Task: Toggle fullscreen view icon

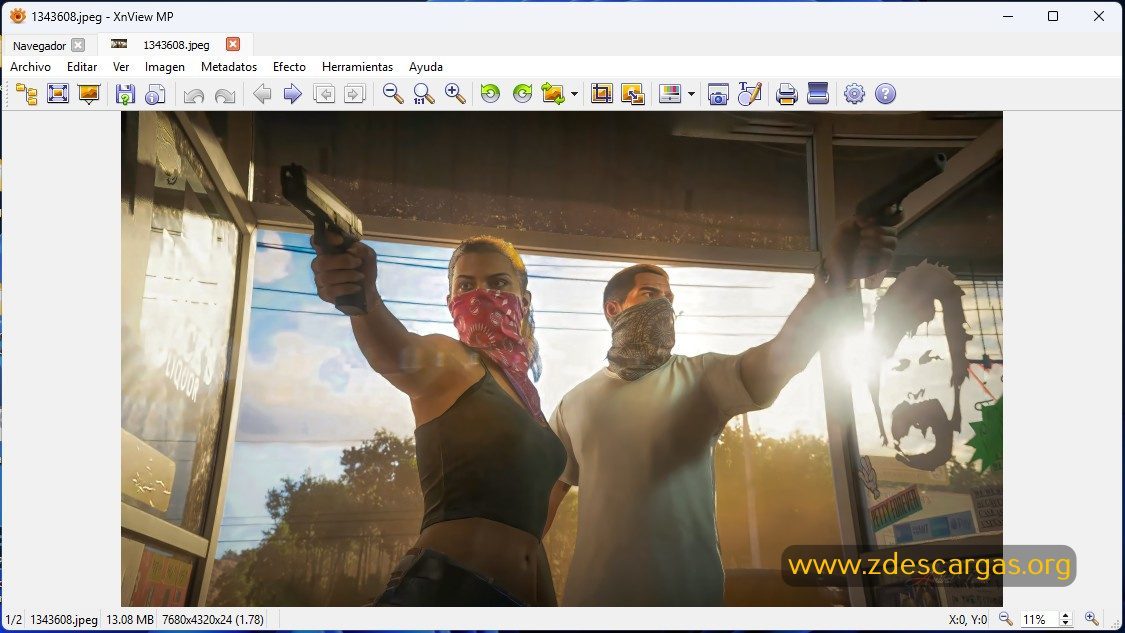Action: 57,94
